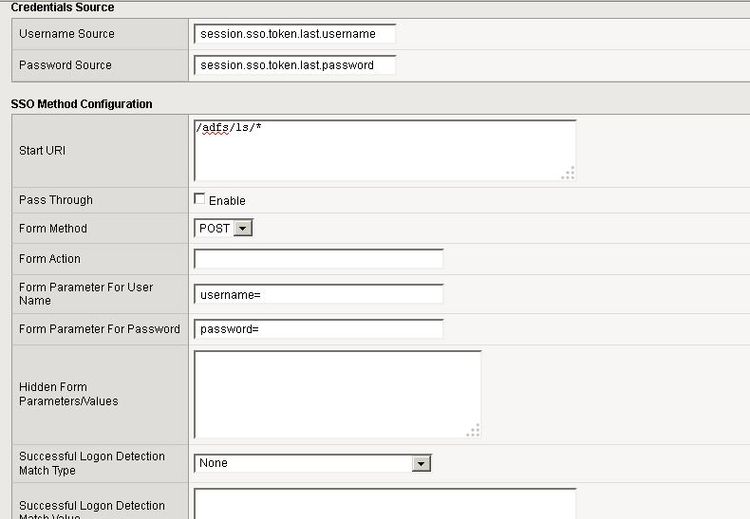Image resolution: width=750 pixels, height=519 pixels.
Task: Click the Hidden Form Parameters/Values row label
Action: coord(68,394)
